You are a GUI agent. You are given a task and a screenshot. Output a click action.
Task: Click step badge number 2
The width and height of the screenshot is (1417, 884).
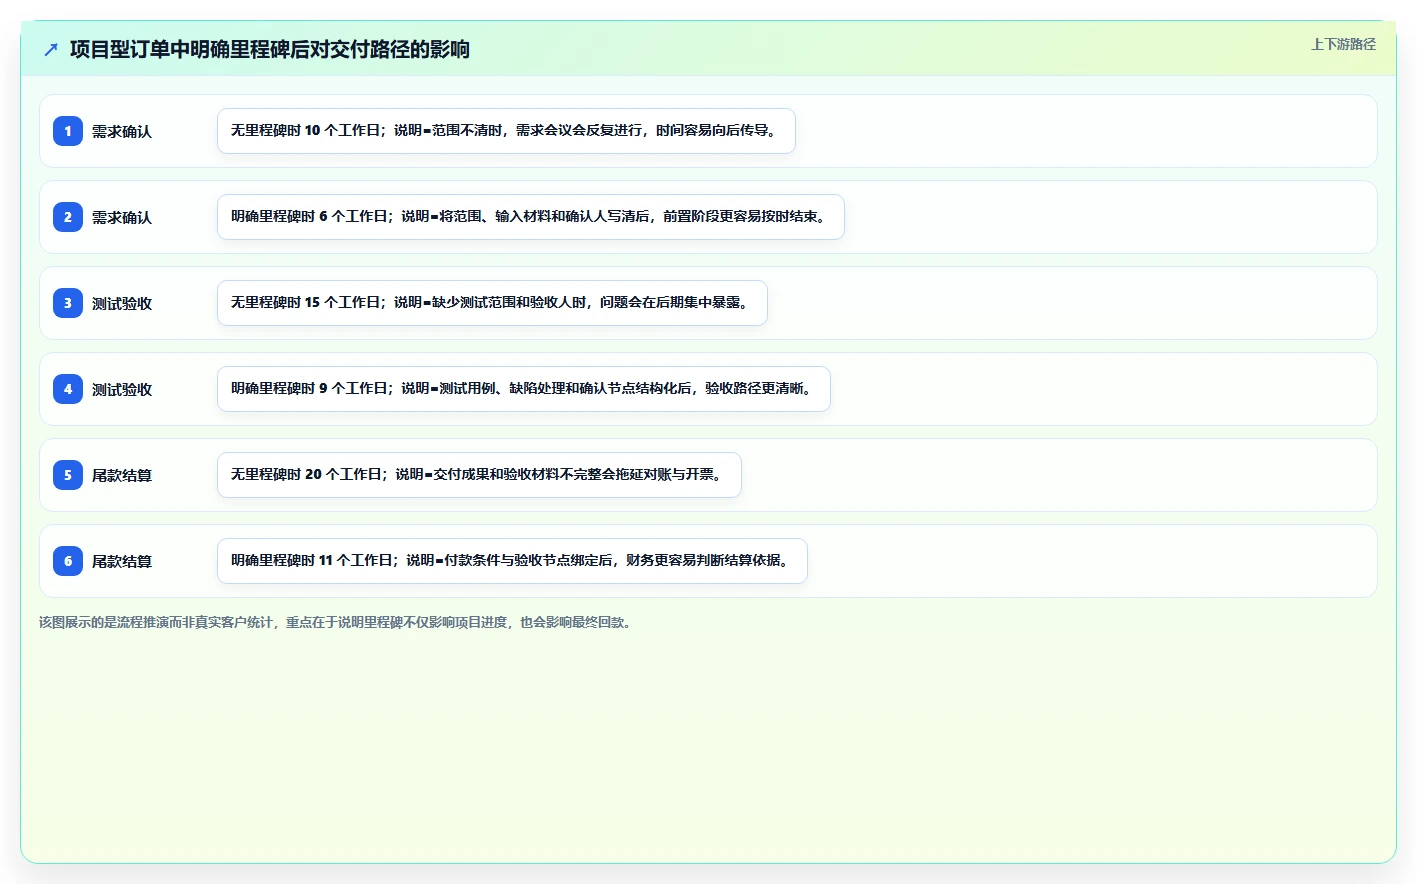coord(68,217)
